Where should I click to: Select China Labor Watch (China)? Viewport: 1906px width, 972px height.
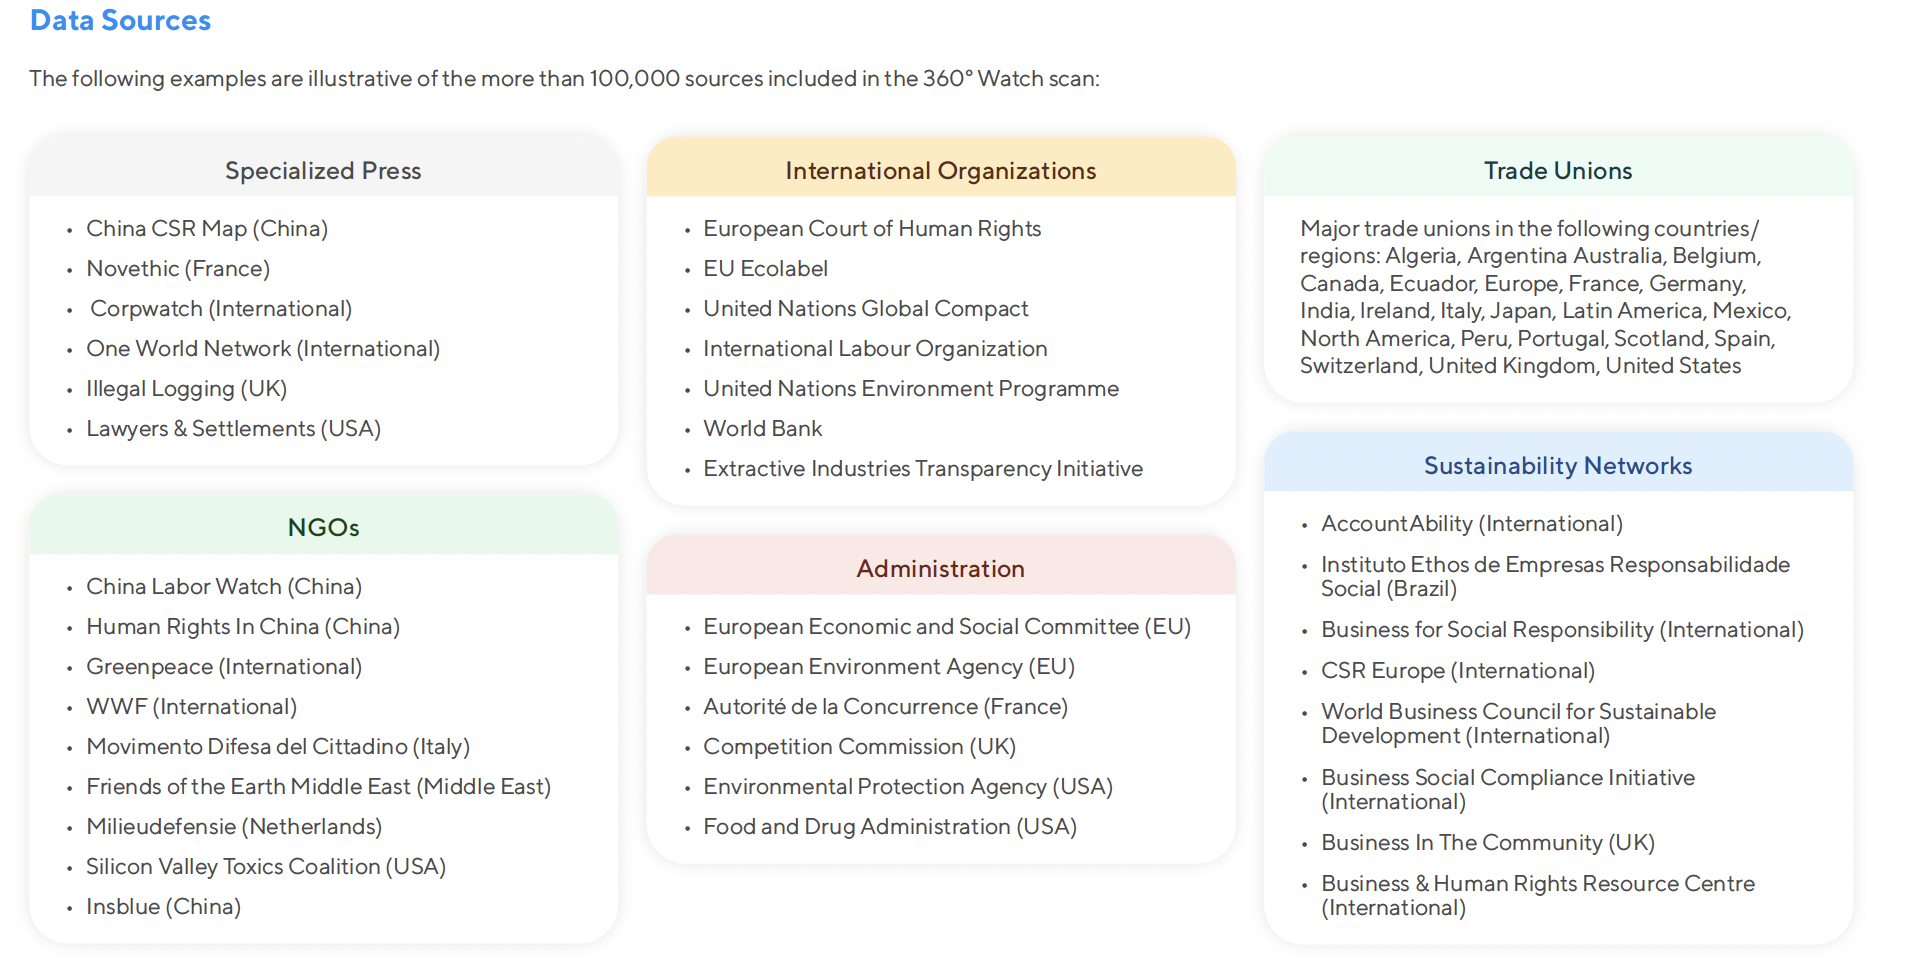tap(224, 587)
